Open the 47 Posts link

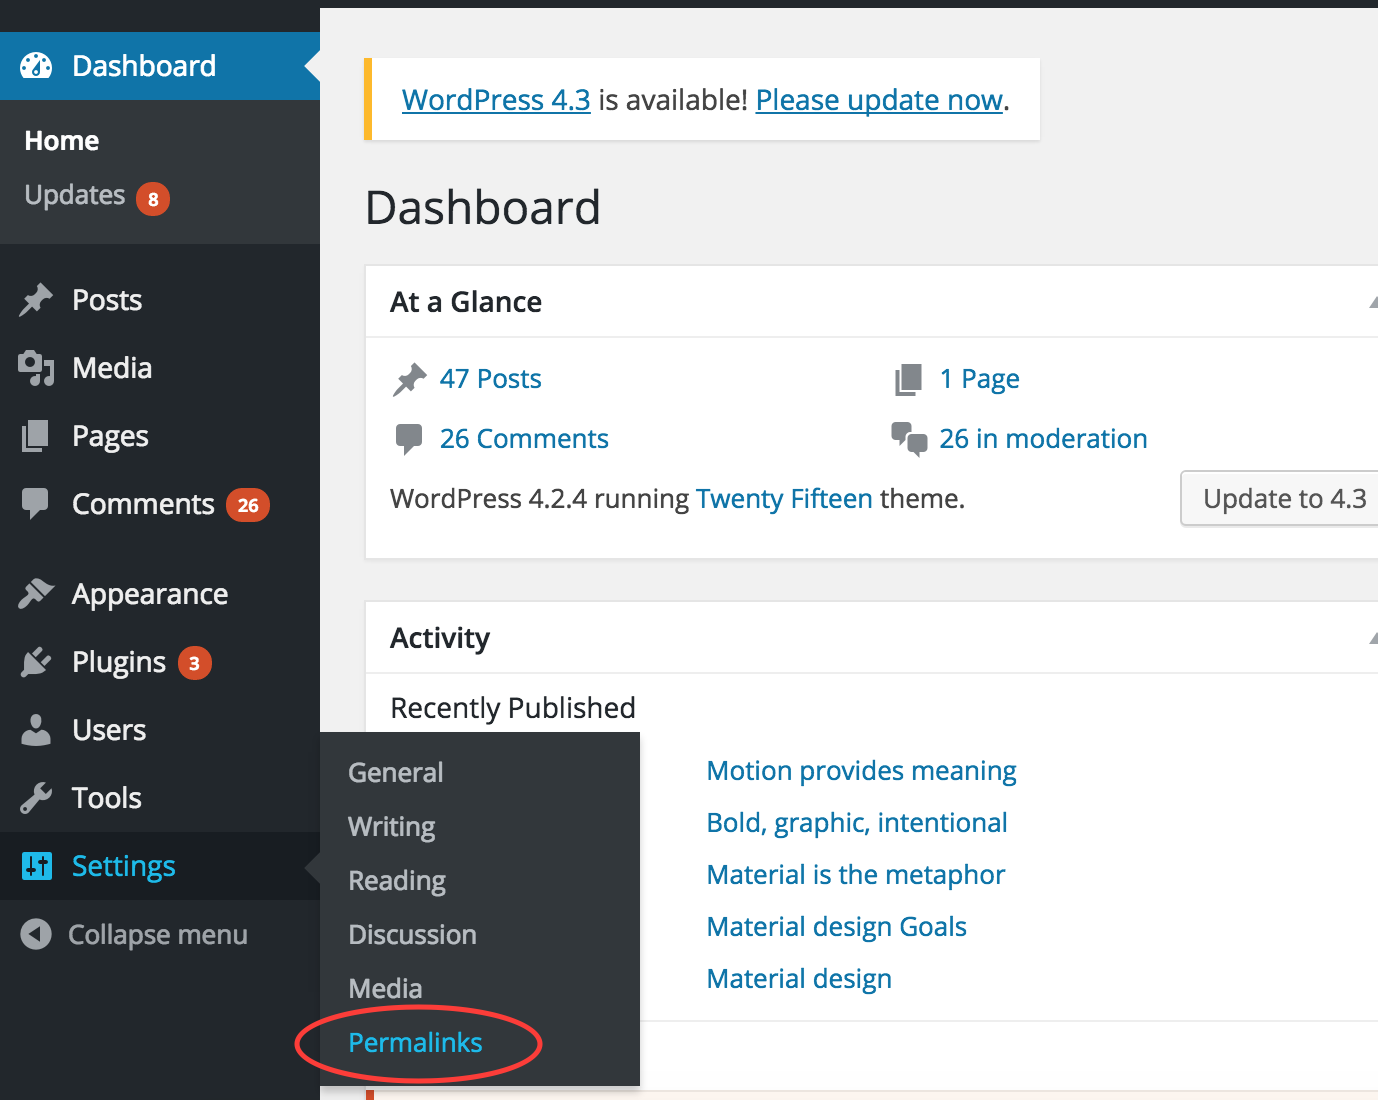[490, 379]
